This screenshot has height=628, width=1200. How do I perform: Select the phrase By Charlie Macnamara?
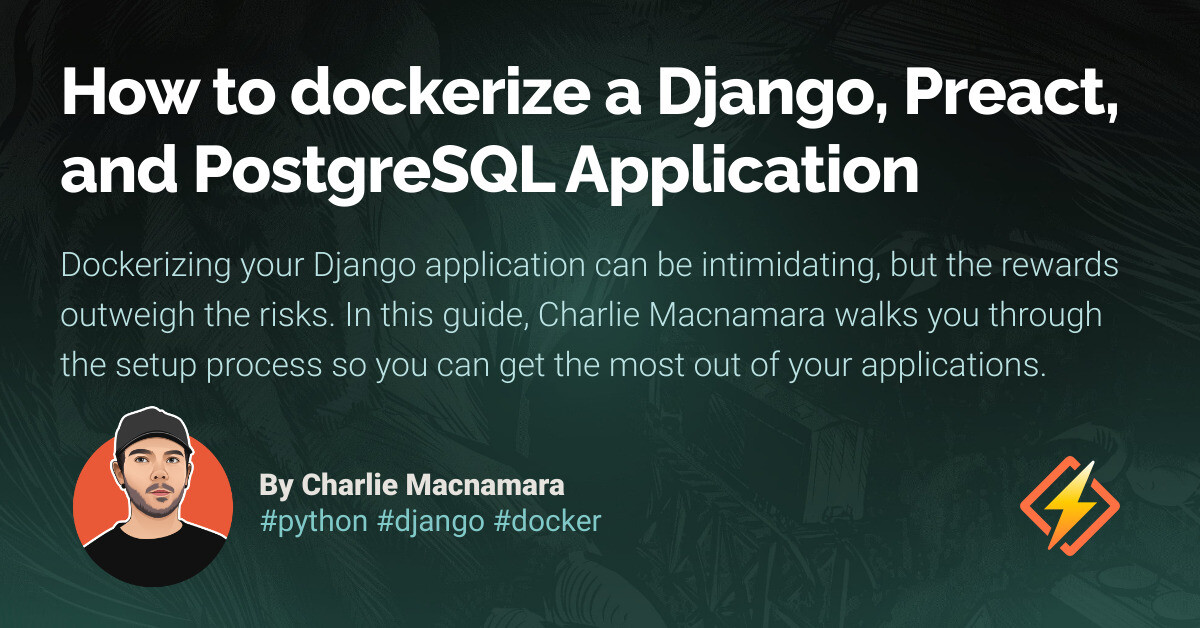coord(412,486)
